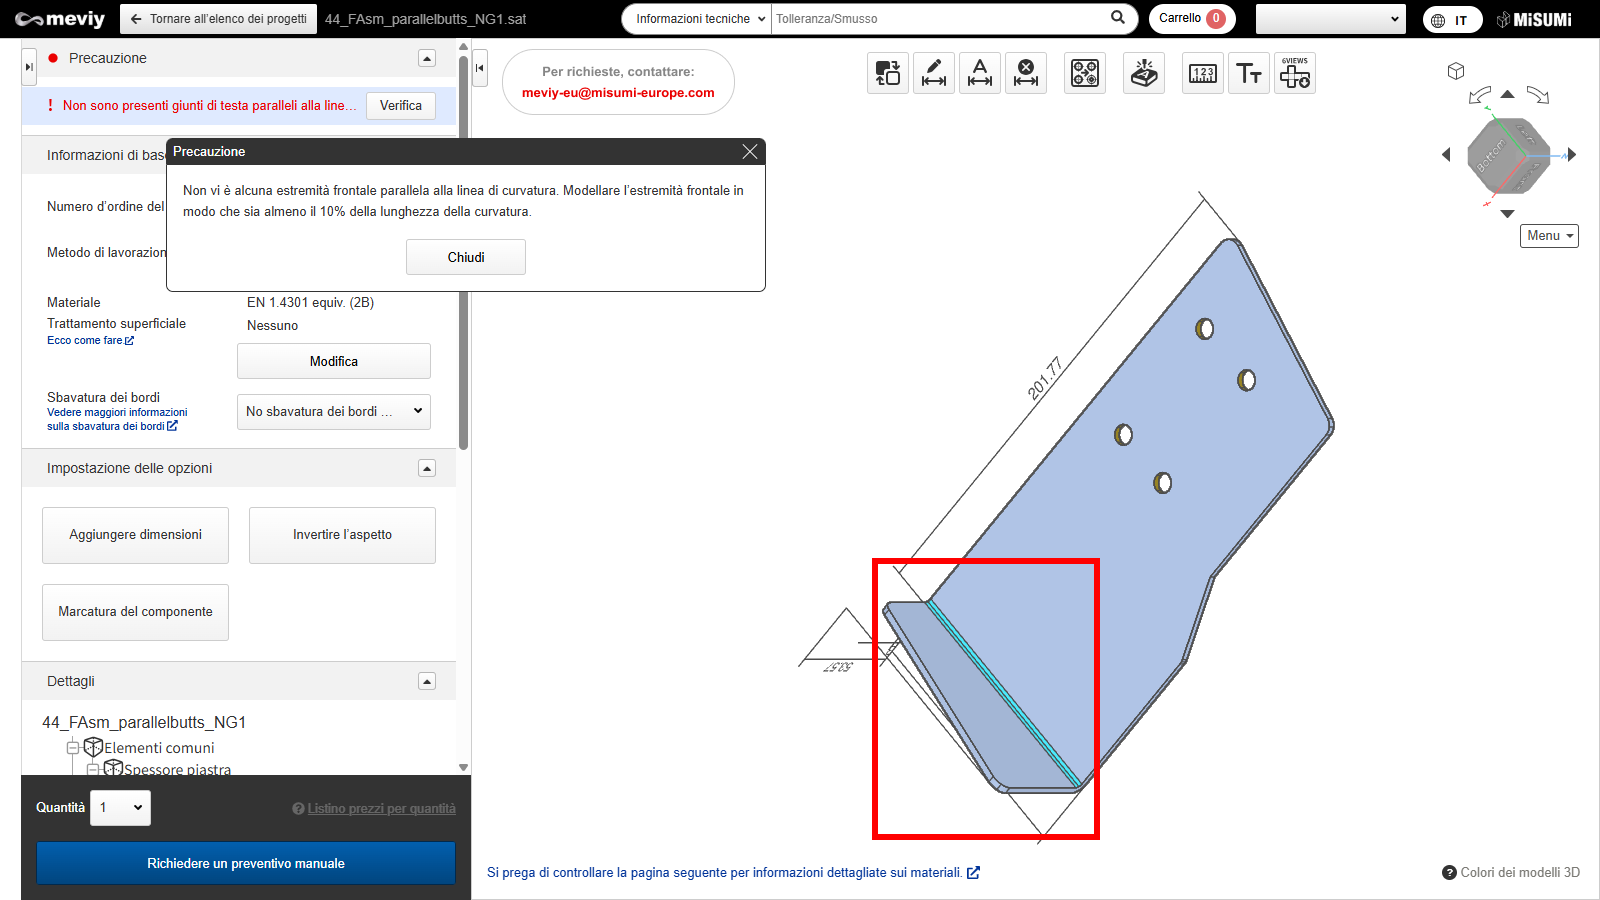
Task: Collapse the Elementi comuni tree node
Action: click(x=73, y=748)
